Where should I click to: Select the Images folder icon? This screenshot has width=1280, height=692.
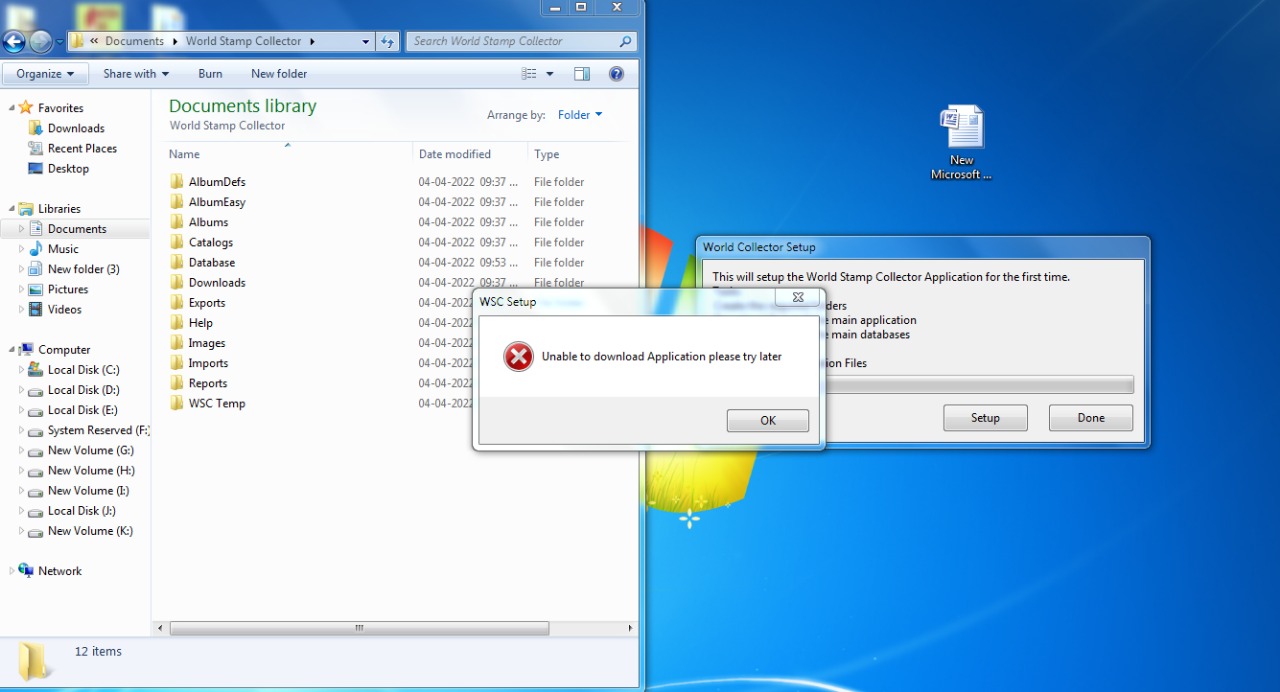177,343
